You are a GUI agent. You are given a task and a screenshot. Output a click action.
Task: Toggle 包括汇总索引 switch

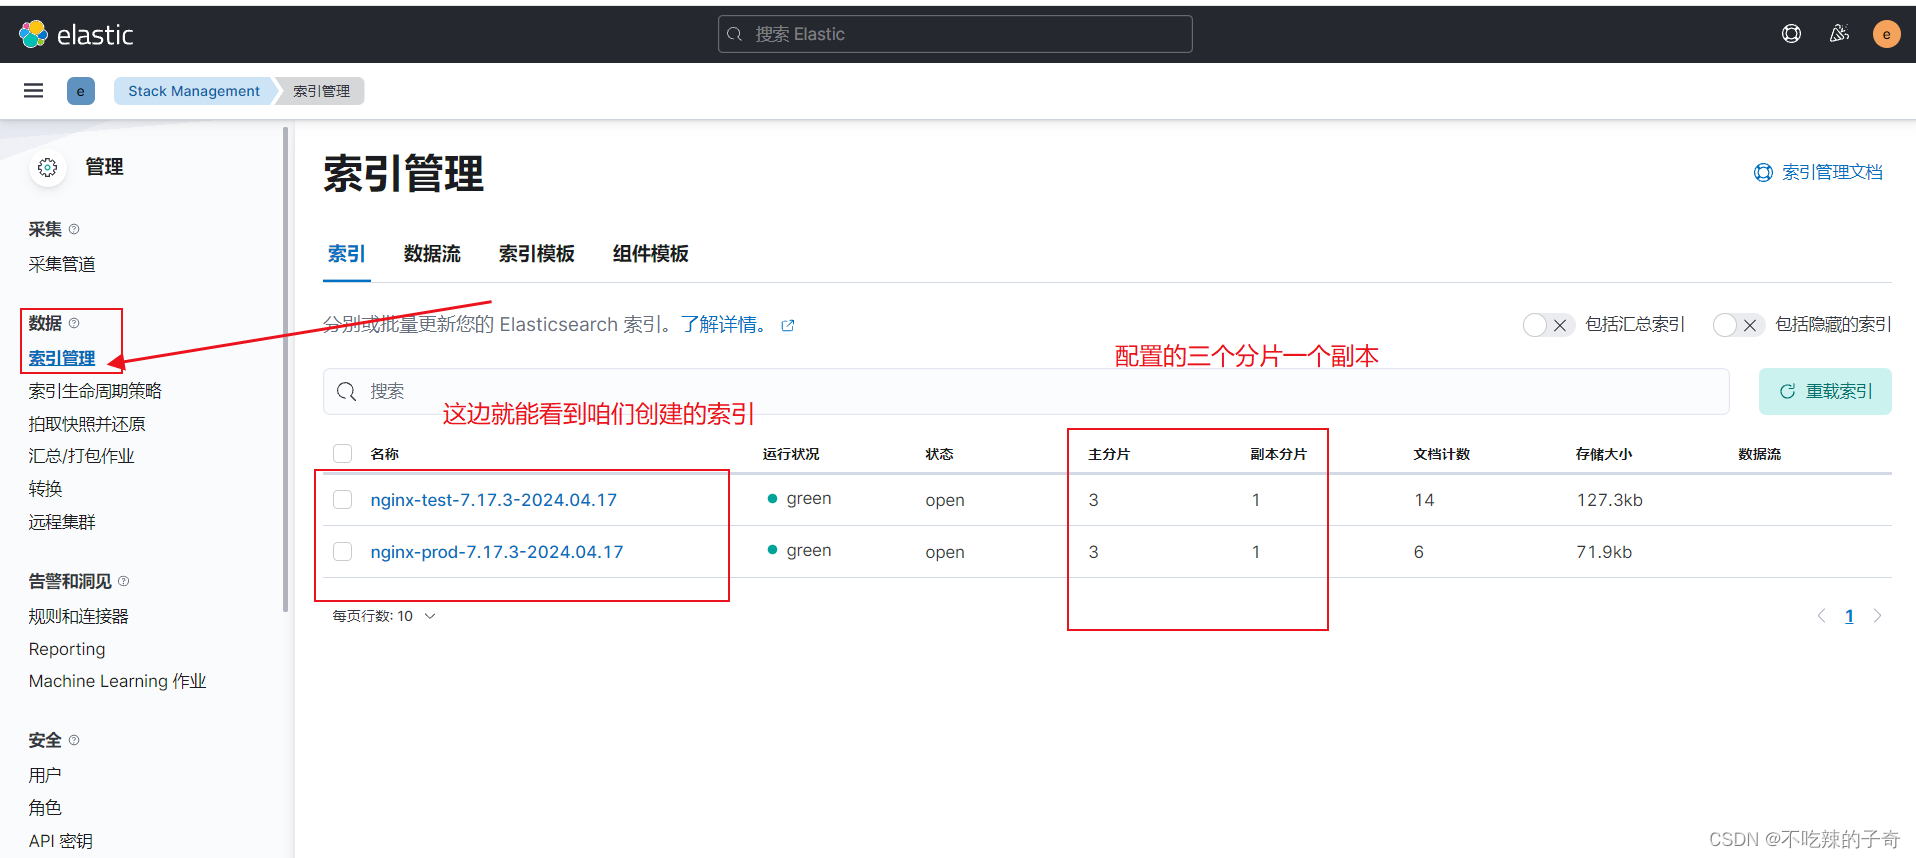(1548, 325)
